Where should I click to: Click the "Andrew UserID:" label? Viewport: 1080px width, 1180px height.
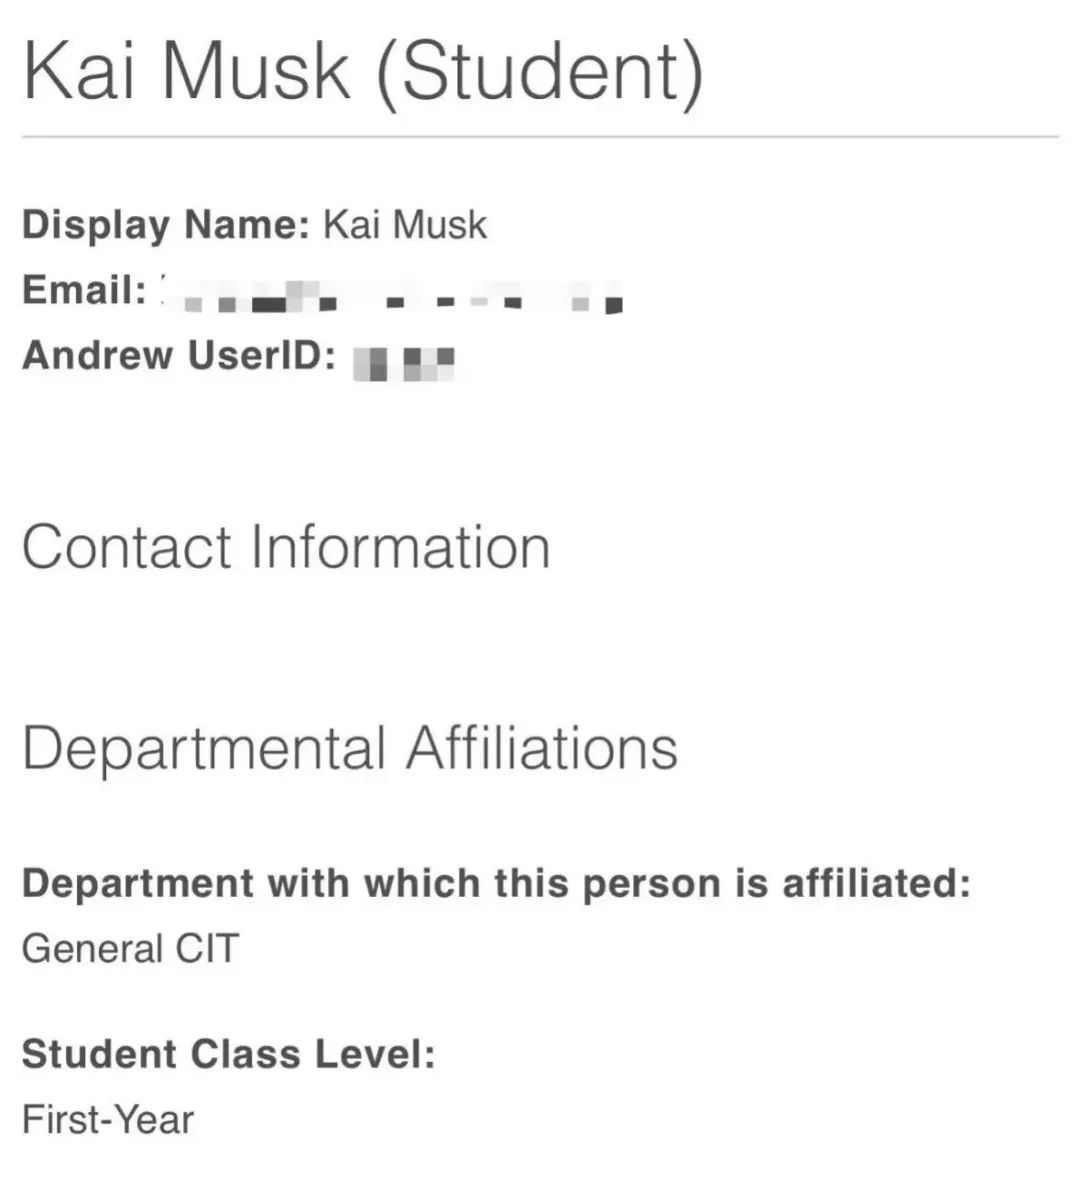[178, 355]
